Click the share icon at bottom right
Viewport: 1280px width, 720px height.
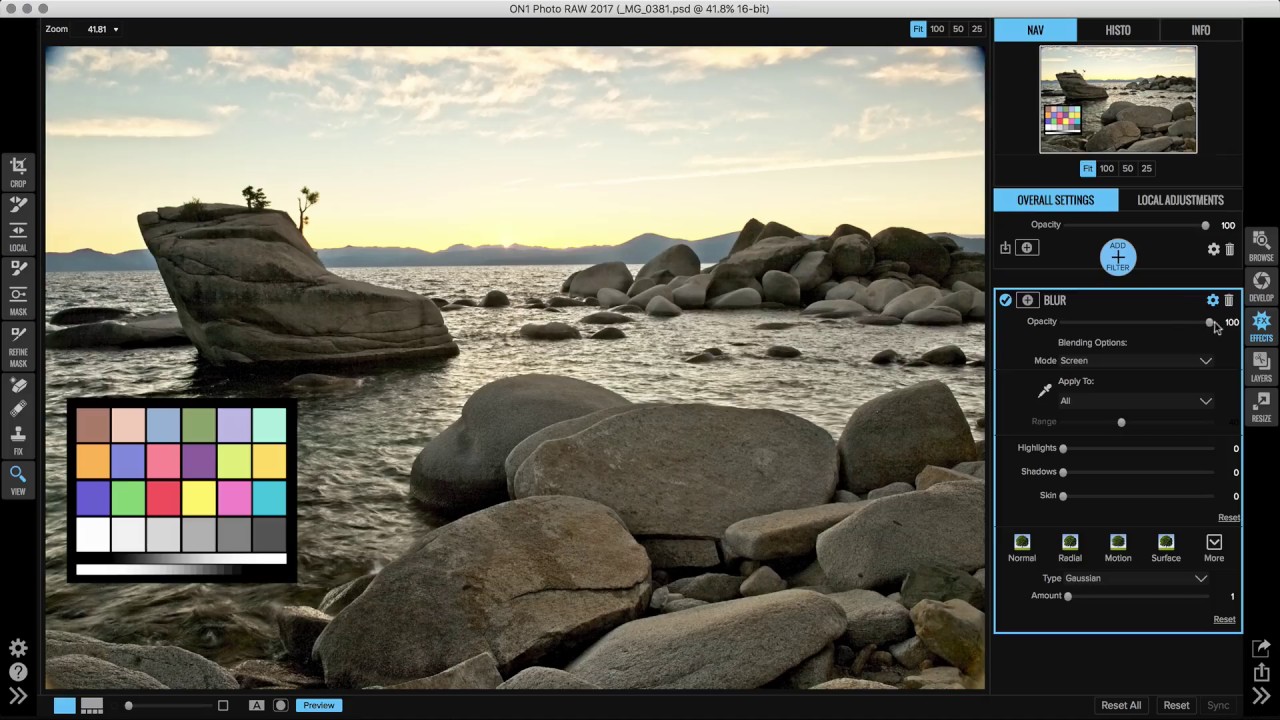pyautogui.click(x=1261, y=672)
